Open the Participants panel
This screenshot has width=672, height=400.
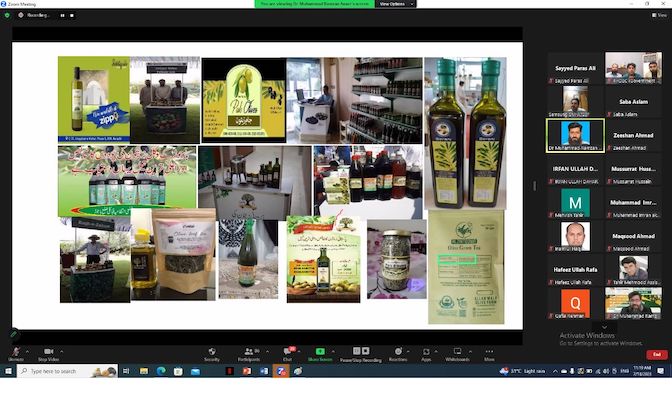(249, 352)
